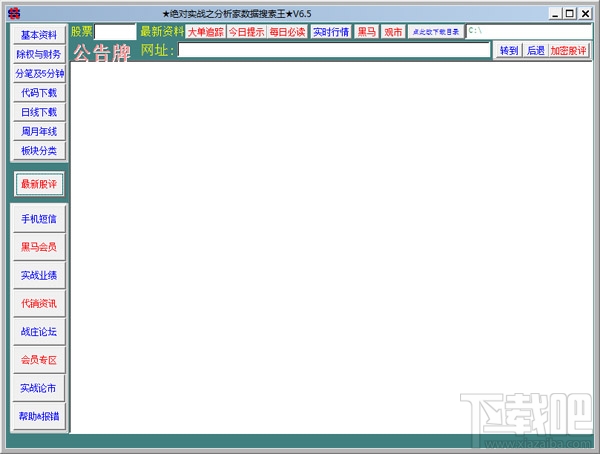
Task: Minimize the application window
Action: click(555, 14)
